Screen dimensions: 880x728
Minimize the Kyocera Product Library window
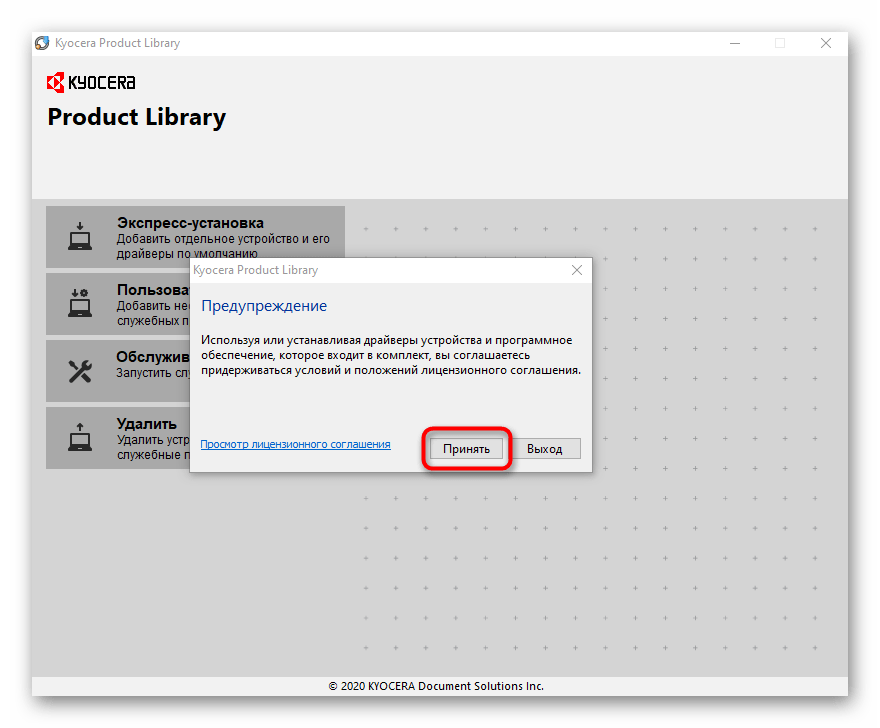[x=735, y=43]
